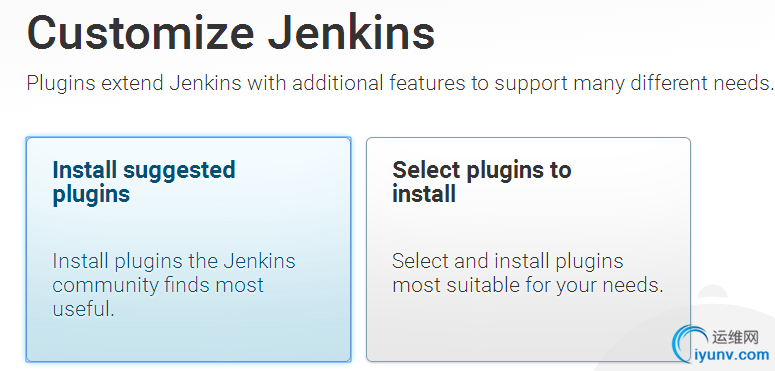Choose the Select plugins to install card
This screenshot has height=371, width=775.
[x=528, y=249]
